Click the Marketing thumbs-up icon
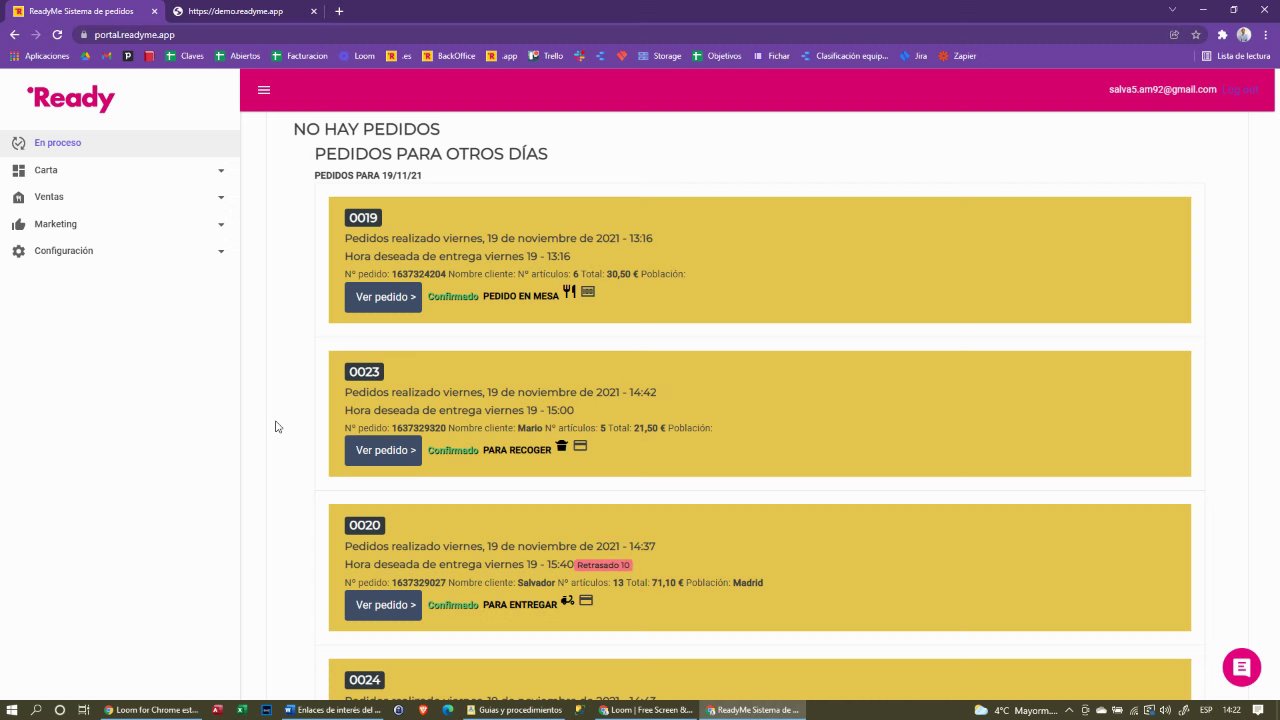 [18, 224]
